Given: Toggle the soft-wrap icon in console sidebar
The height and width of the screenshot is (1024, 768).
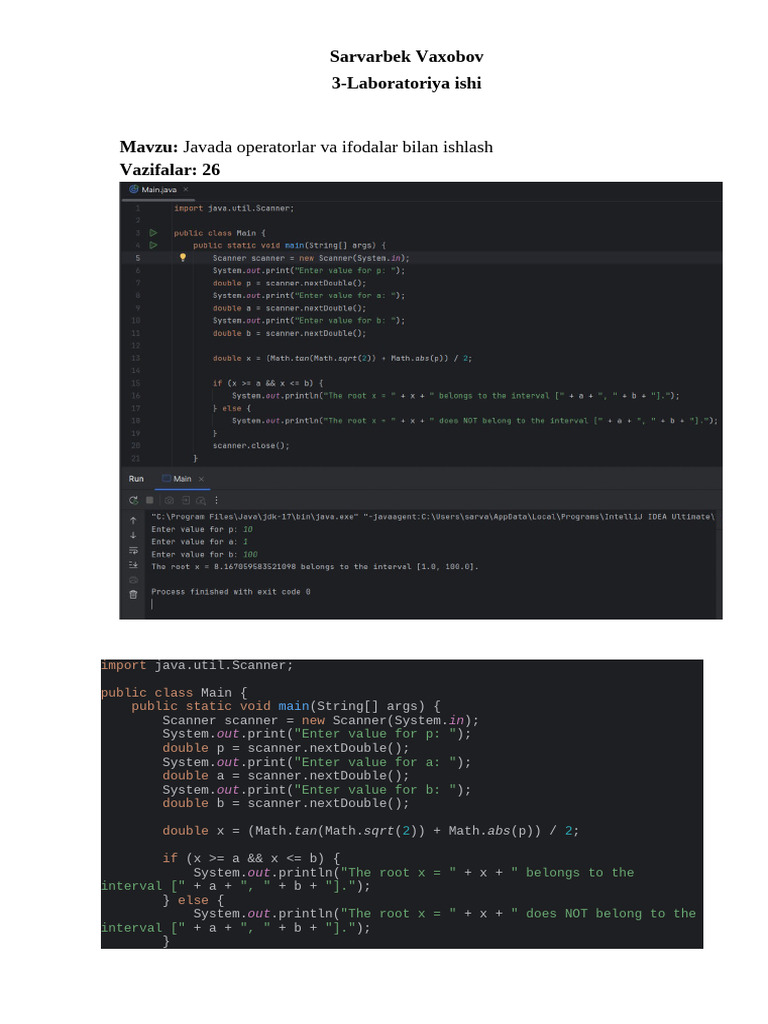Looking at the screenshot, I should click(x=133, y=550).
